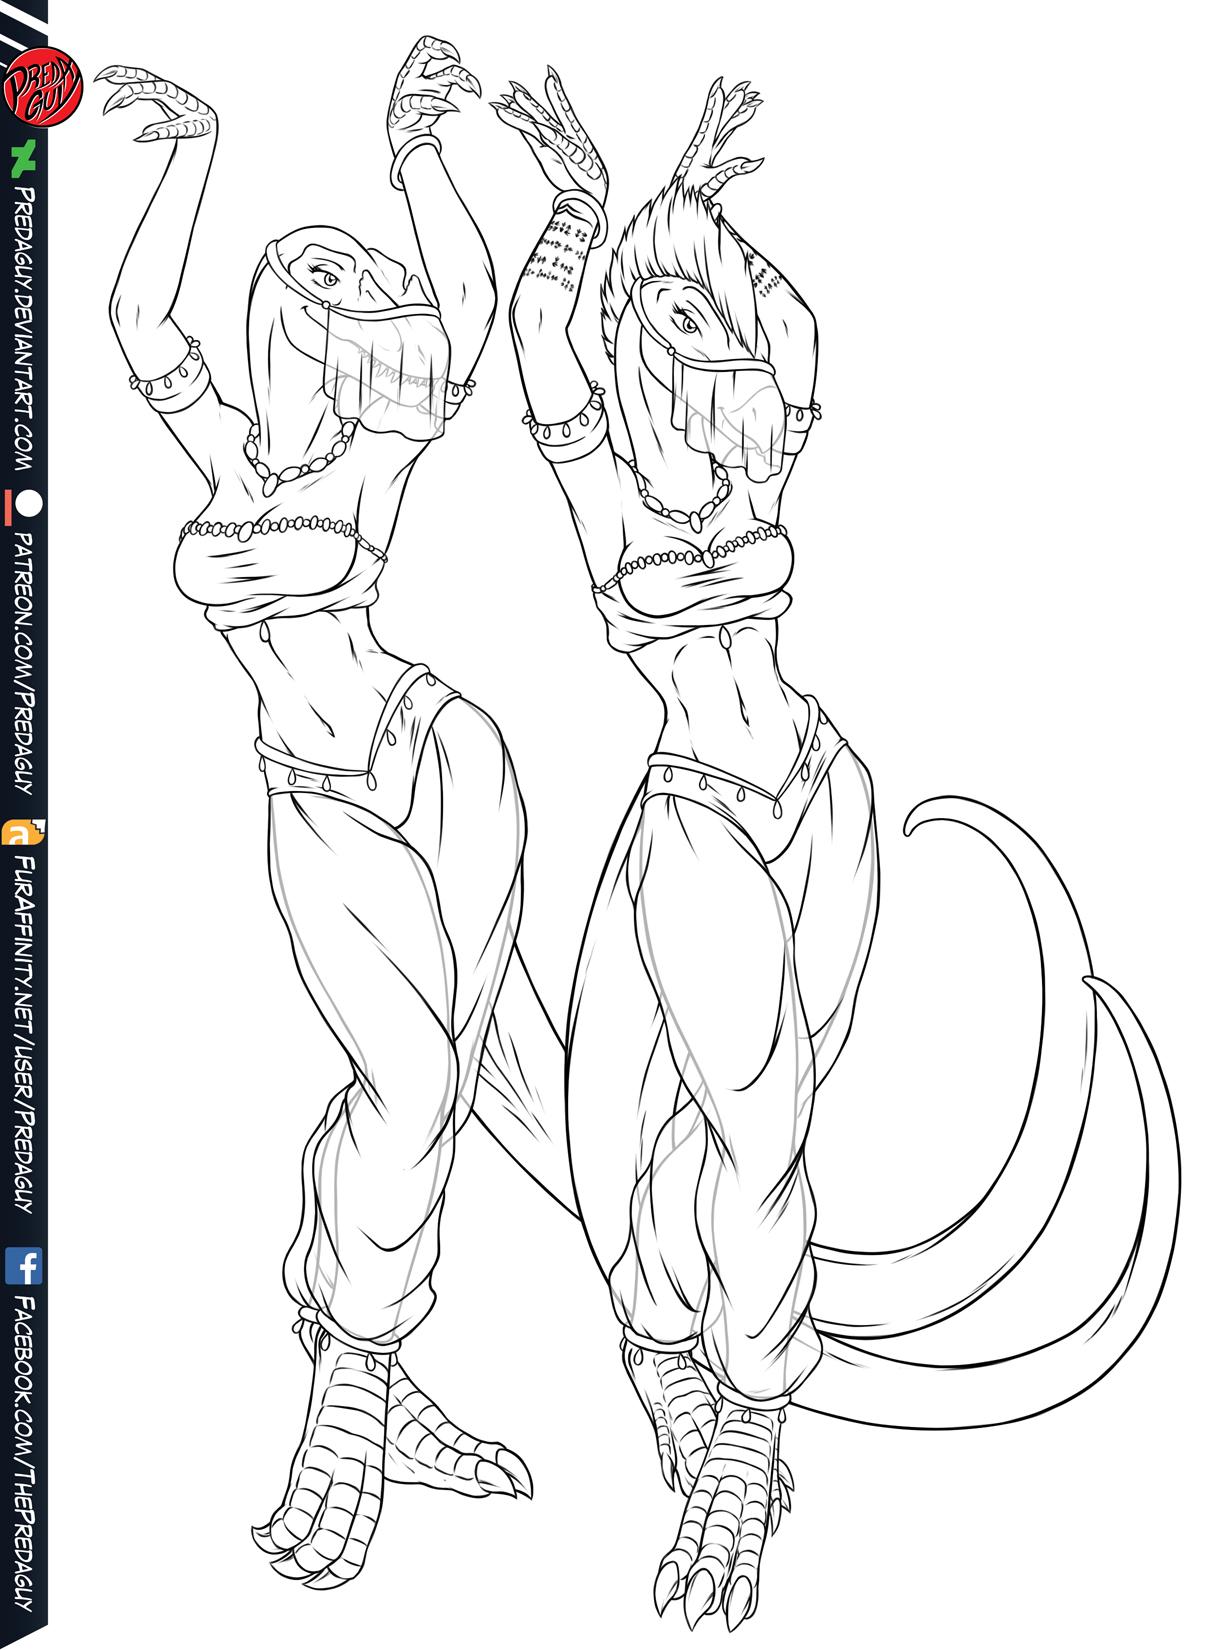Select the left dancer's face veil
Viewport: 1214px width, 1650px height.
[x=392, y=372]
